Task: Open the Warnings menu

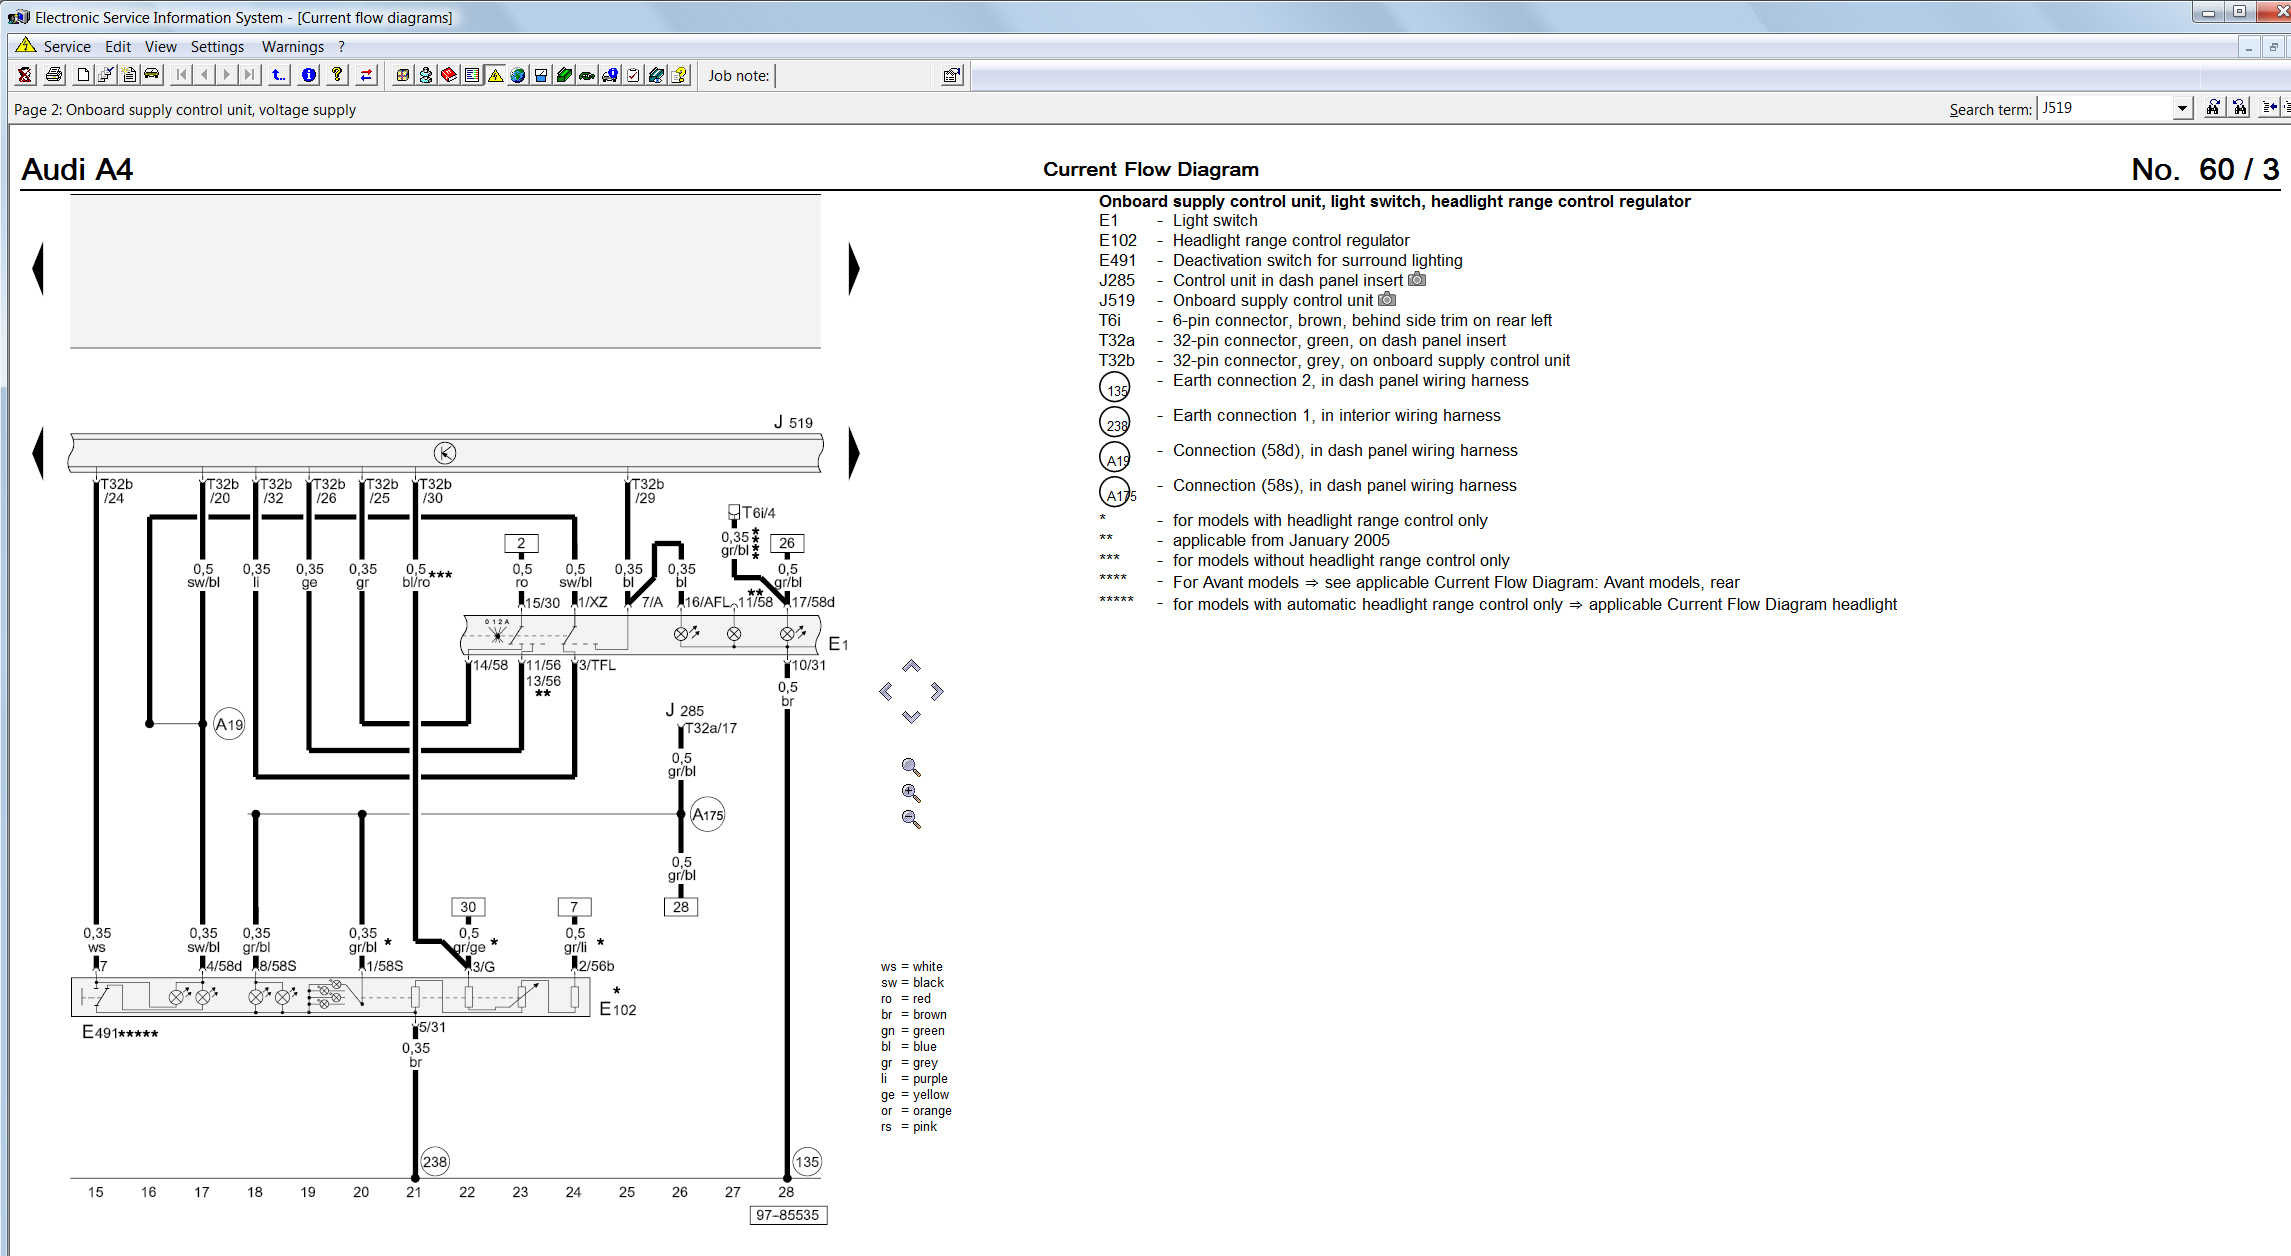Action: pos(292,47)
